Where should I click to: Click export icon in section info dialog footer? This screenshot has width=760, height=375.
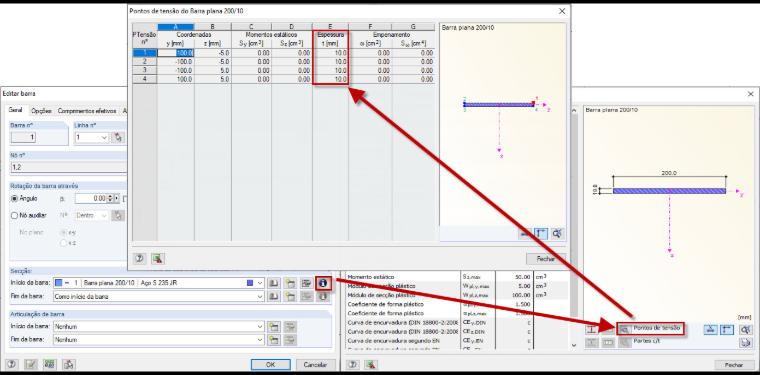[x=371, y=365]
